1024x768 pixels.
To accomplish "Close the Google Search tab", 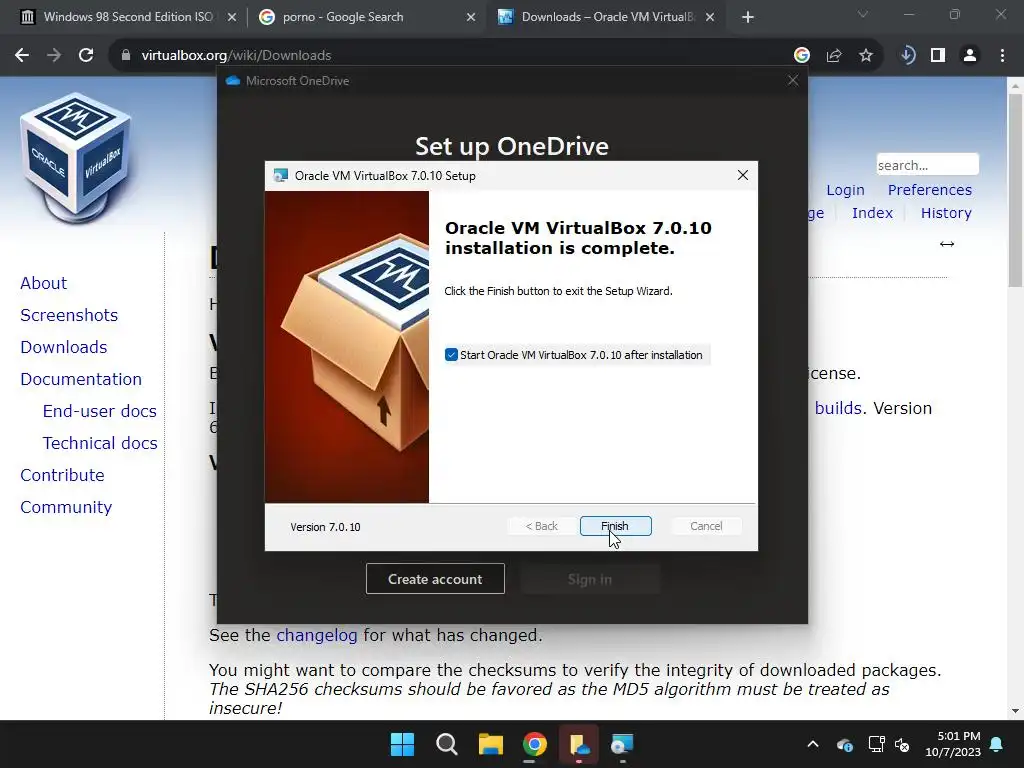I will click(x=471, y=17).
